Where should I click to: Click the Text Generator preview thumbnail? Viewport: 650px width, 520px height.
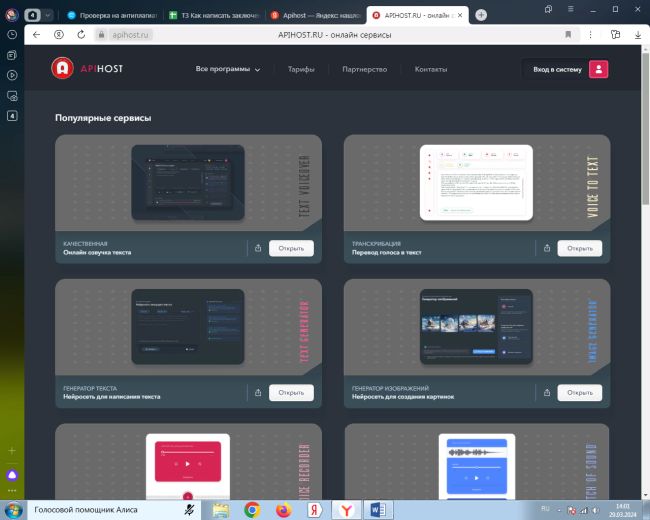(188, 327)
